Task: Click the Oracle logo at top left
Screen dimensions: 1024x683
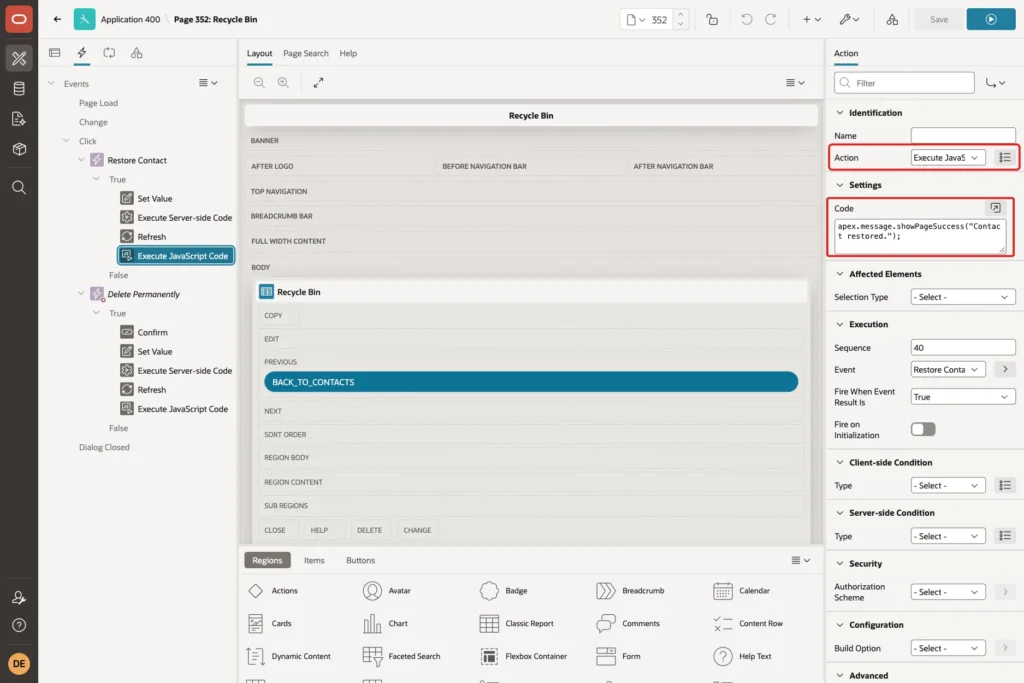Action: click(x=19, y=19)
